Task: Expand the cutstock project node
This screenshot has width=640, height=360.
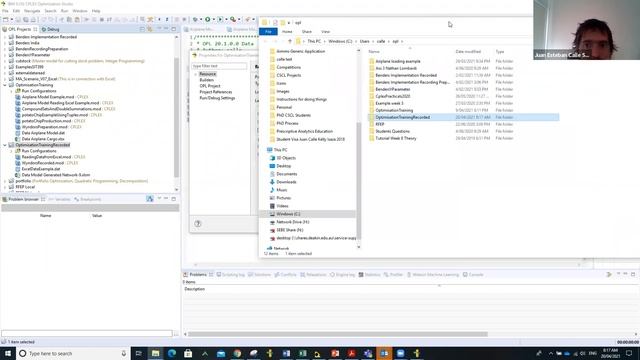Action: point(5,61)
